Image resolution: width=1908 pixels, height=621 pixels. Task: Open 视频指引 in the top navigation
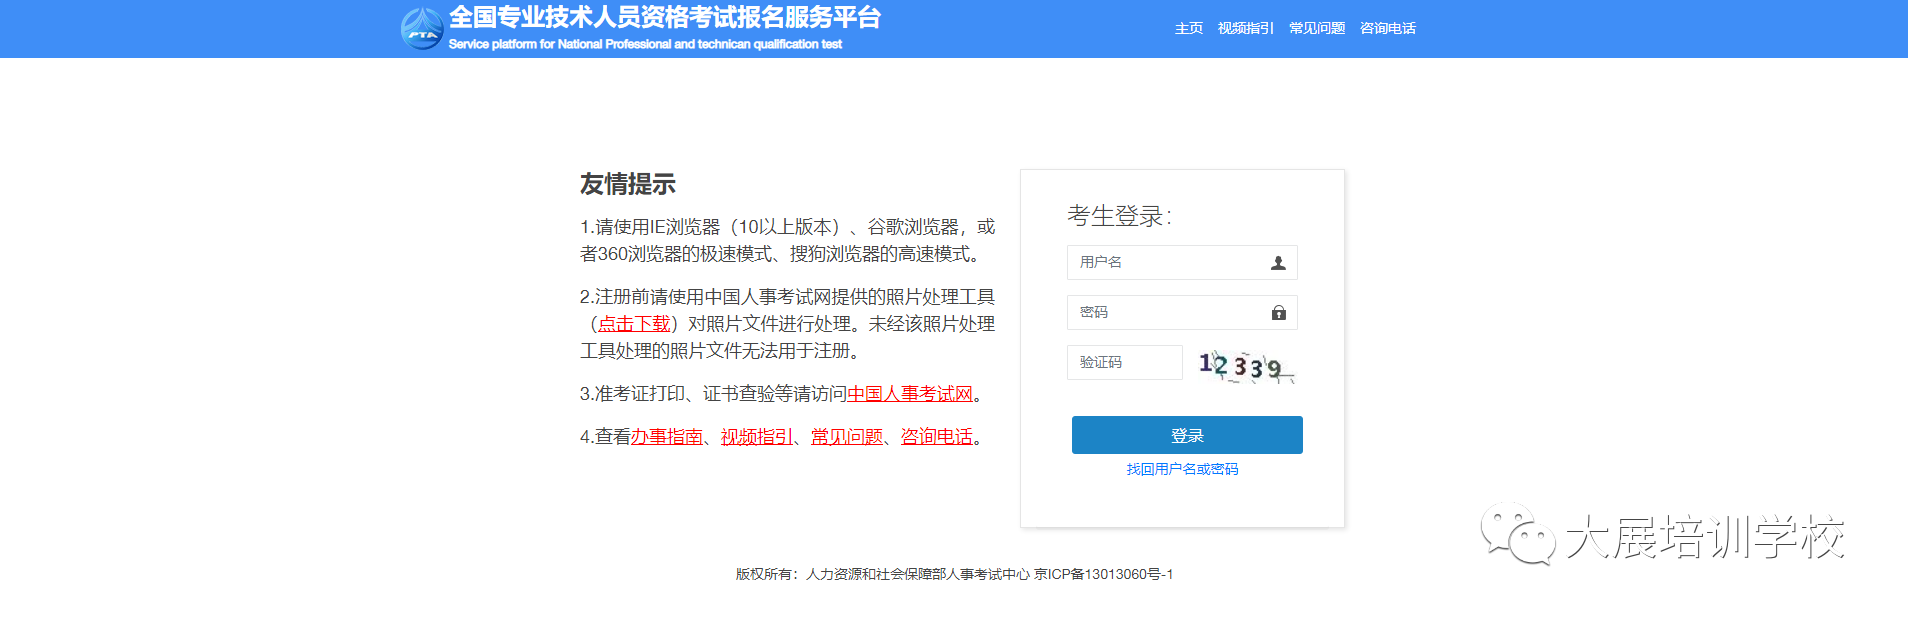pyautogui.click(x=1245, y=29)
